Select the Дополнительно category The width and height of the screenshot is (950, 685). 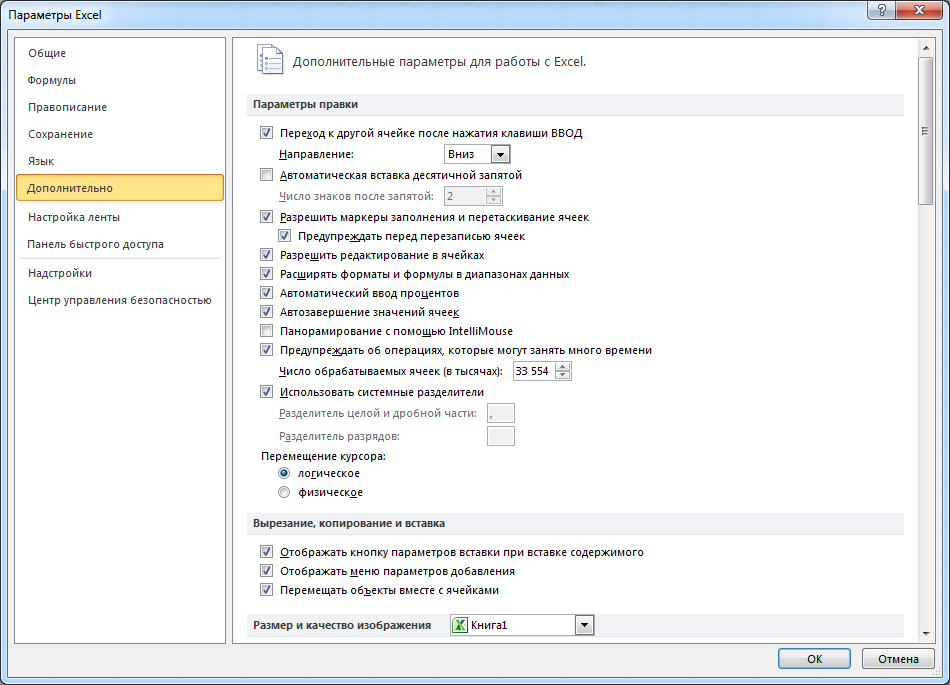[x=120, y=188]
